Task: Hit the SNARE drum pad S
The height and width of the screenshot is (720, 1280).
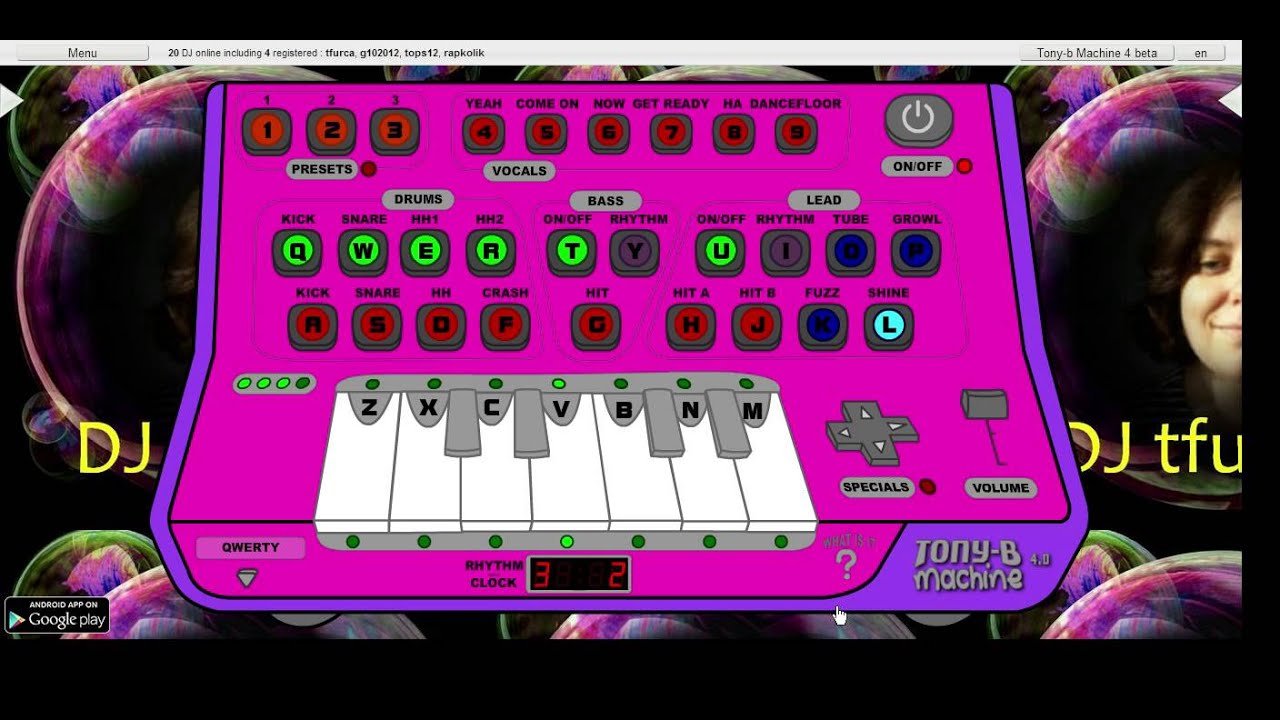Action: (377, 326)
